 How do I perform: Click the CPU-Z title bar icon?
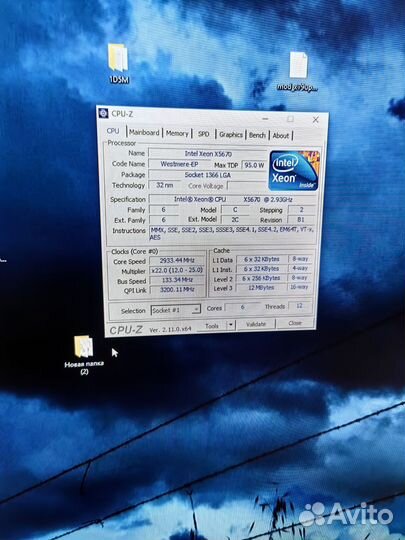point(103,113)
